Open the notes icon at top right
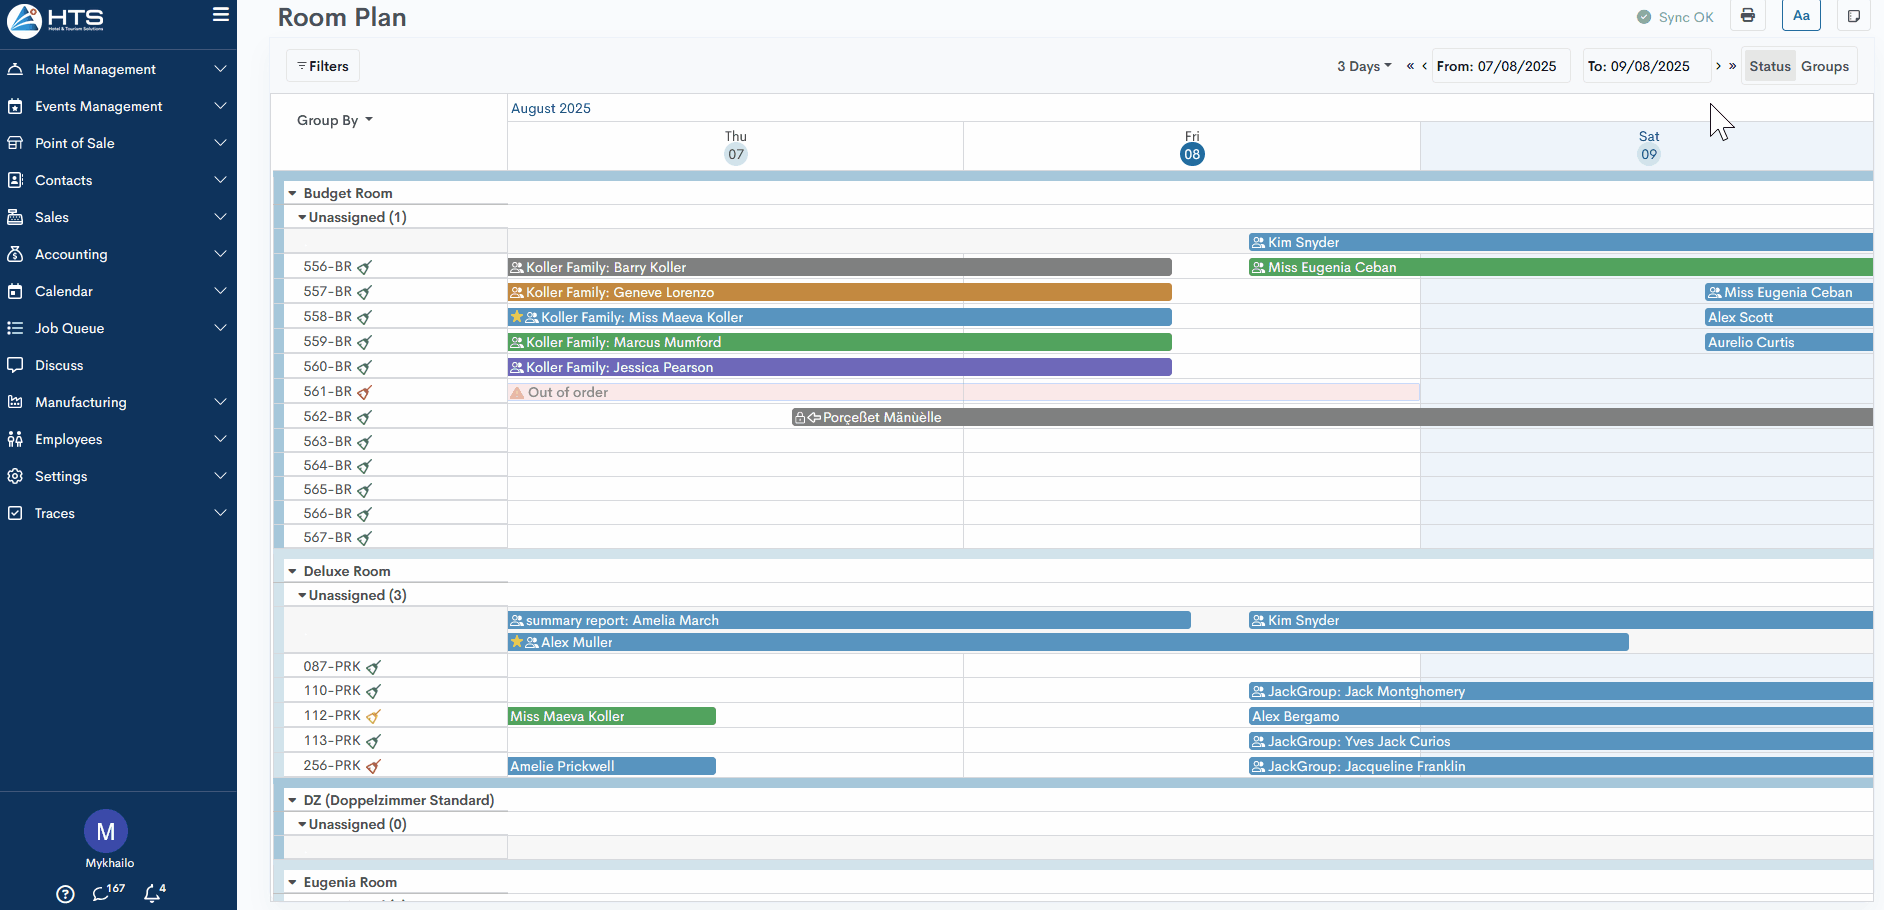This screenshot has width=1884, height=910. (x=1853, y=16)
